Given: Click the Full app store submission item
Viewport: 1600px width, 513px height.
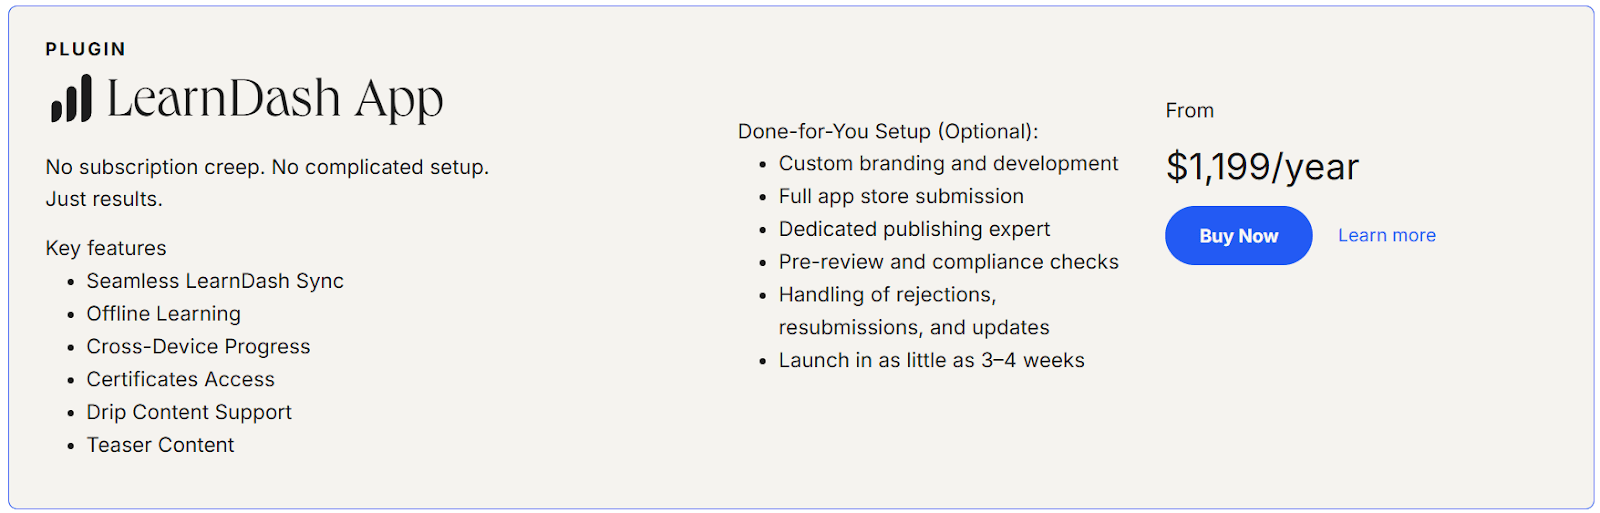Looking at the screenshot, I should tap(901, 197).
